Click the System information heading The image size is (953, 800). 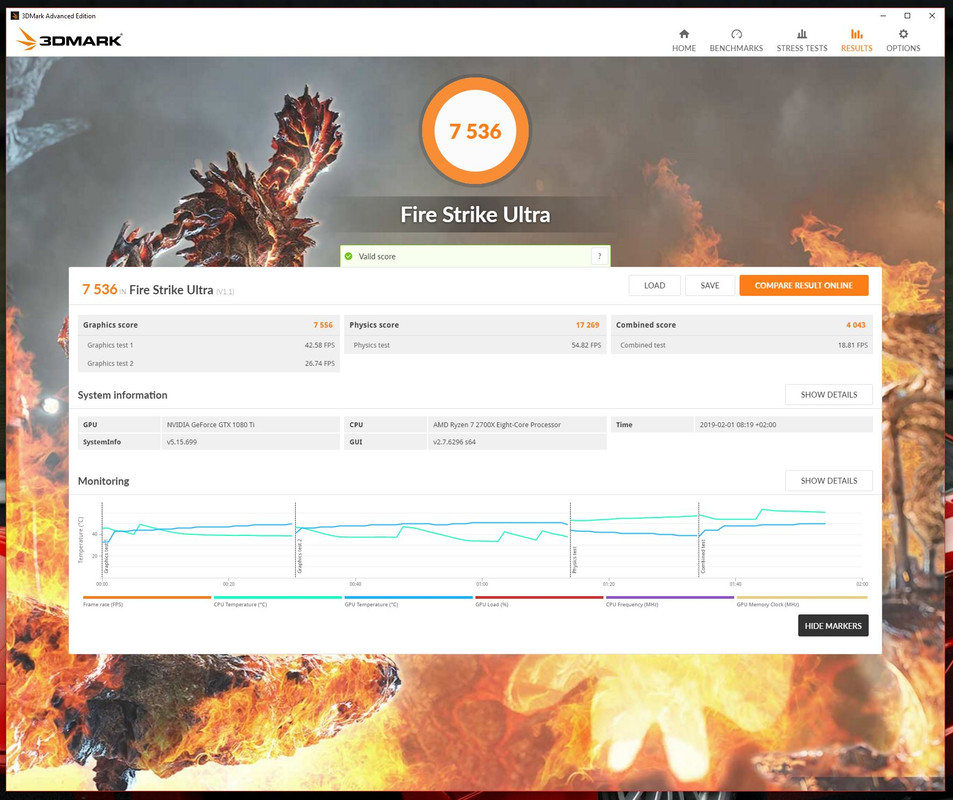coord(122,395)
